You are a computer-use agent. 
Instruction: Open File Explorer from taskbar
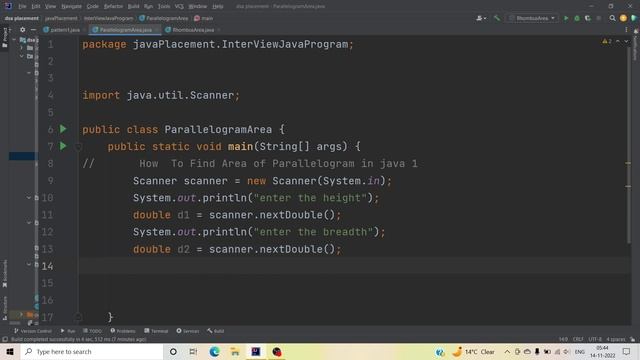coord(235,351)
